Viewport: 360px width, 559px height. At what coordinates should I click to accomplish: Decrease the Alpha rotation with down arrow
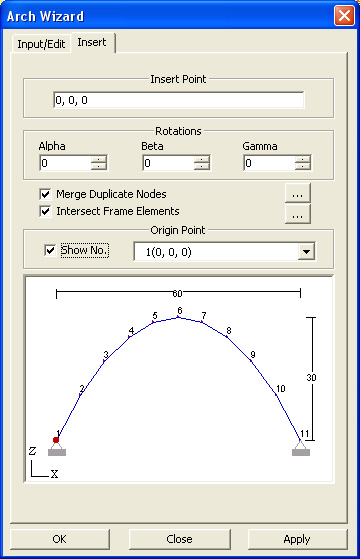tap(99, 166)
